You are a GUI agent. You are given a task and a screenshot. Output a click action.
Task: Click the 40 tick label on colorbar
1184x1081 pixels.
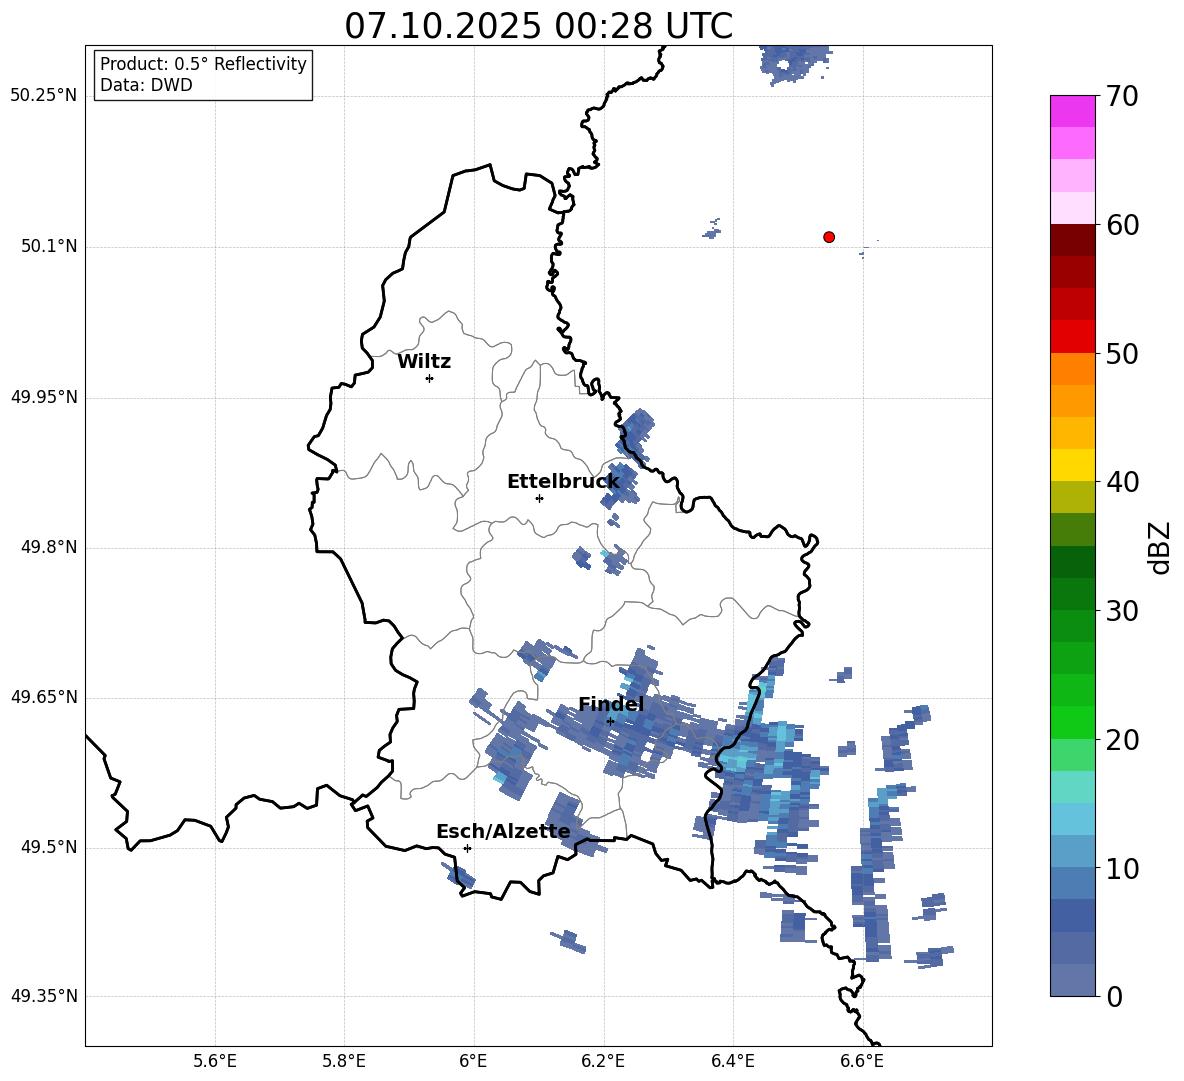1121,482
